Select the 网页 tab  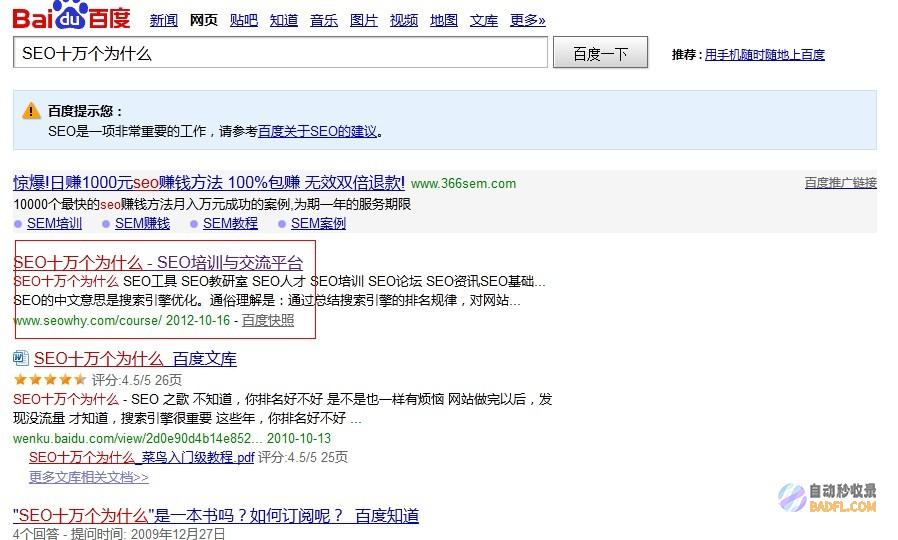click(x=204, y=20)
